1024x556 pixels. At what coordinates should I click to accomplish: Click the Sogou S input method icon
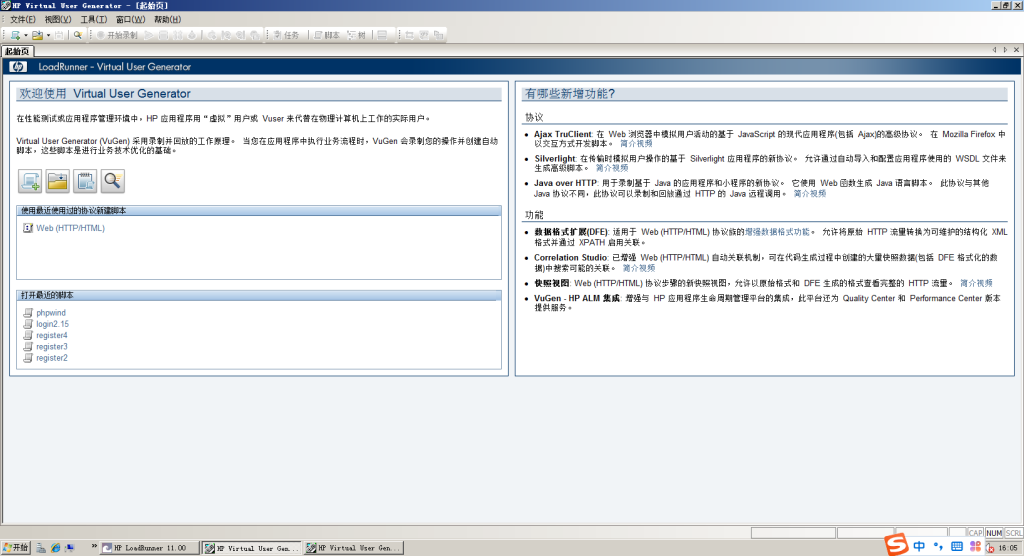pyautogui.click(x=897, y=544)
